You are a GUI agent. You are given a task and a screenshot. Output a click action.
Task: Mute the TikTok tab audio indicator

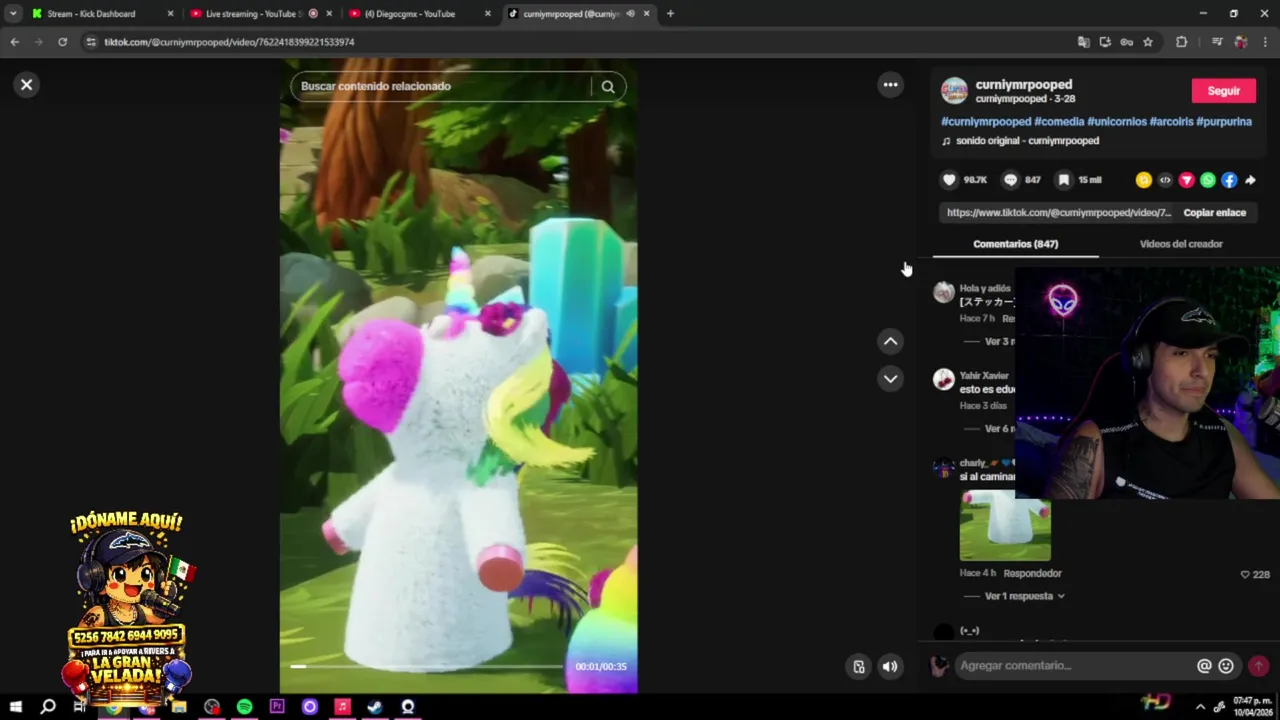630,14
